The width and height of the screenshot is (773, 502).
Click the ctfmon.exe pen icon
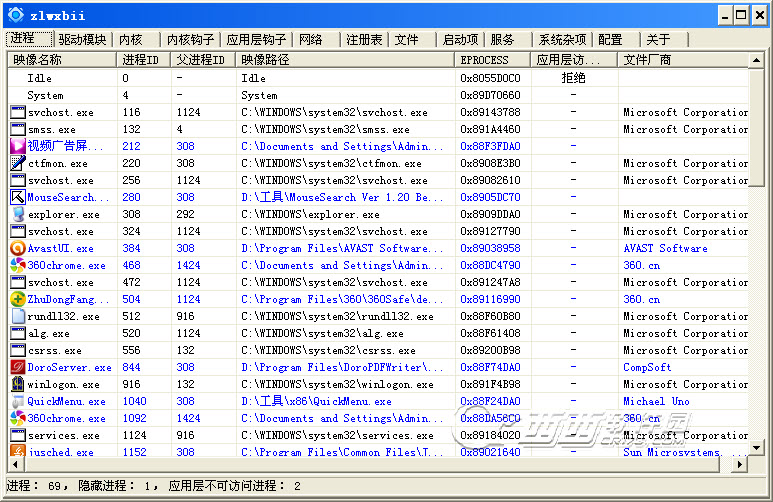coord(18,163)
